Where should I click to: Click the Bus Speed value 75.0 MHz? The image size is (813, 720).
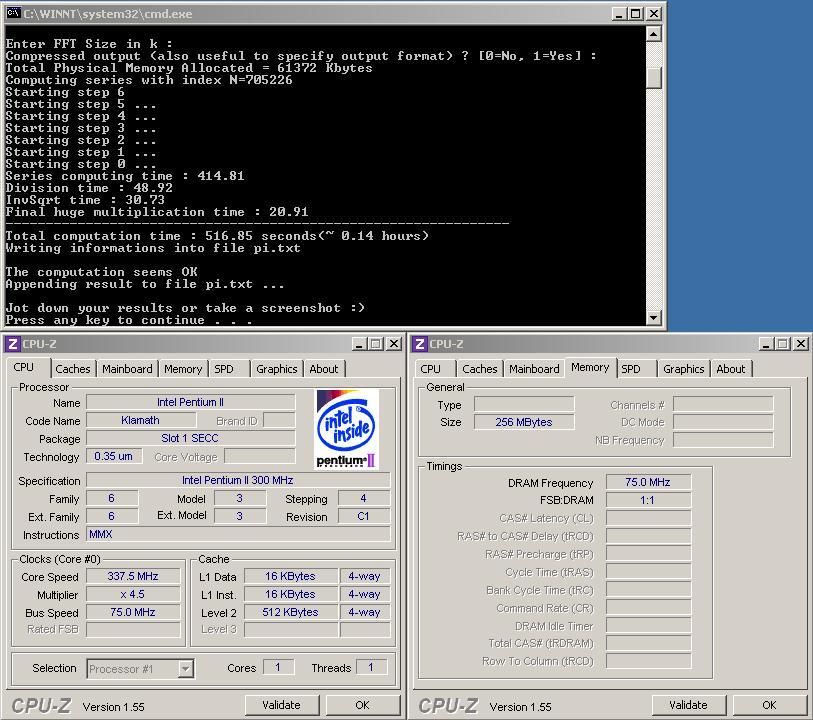click(133, 612)
